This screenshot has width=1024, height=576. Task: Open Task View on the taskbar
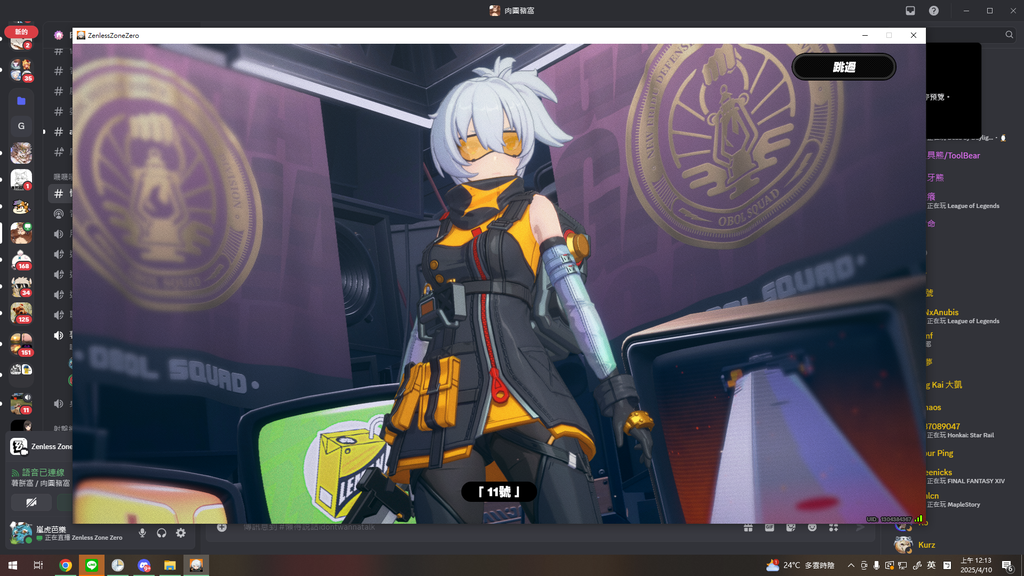pos(38,565)
